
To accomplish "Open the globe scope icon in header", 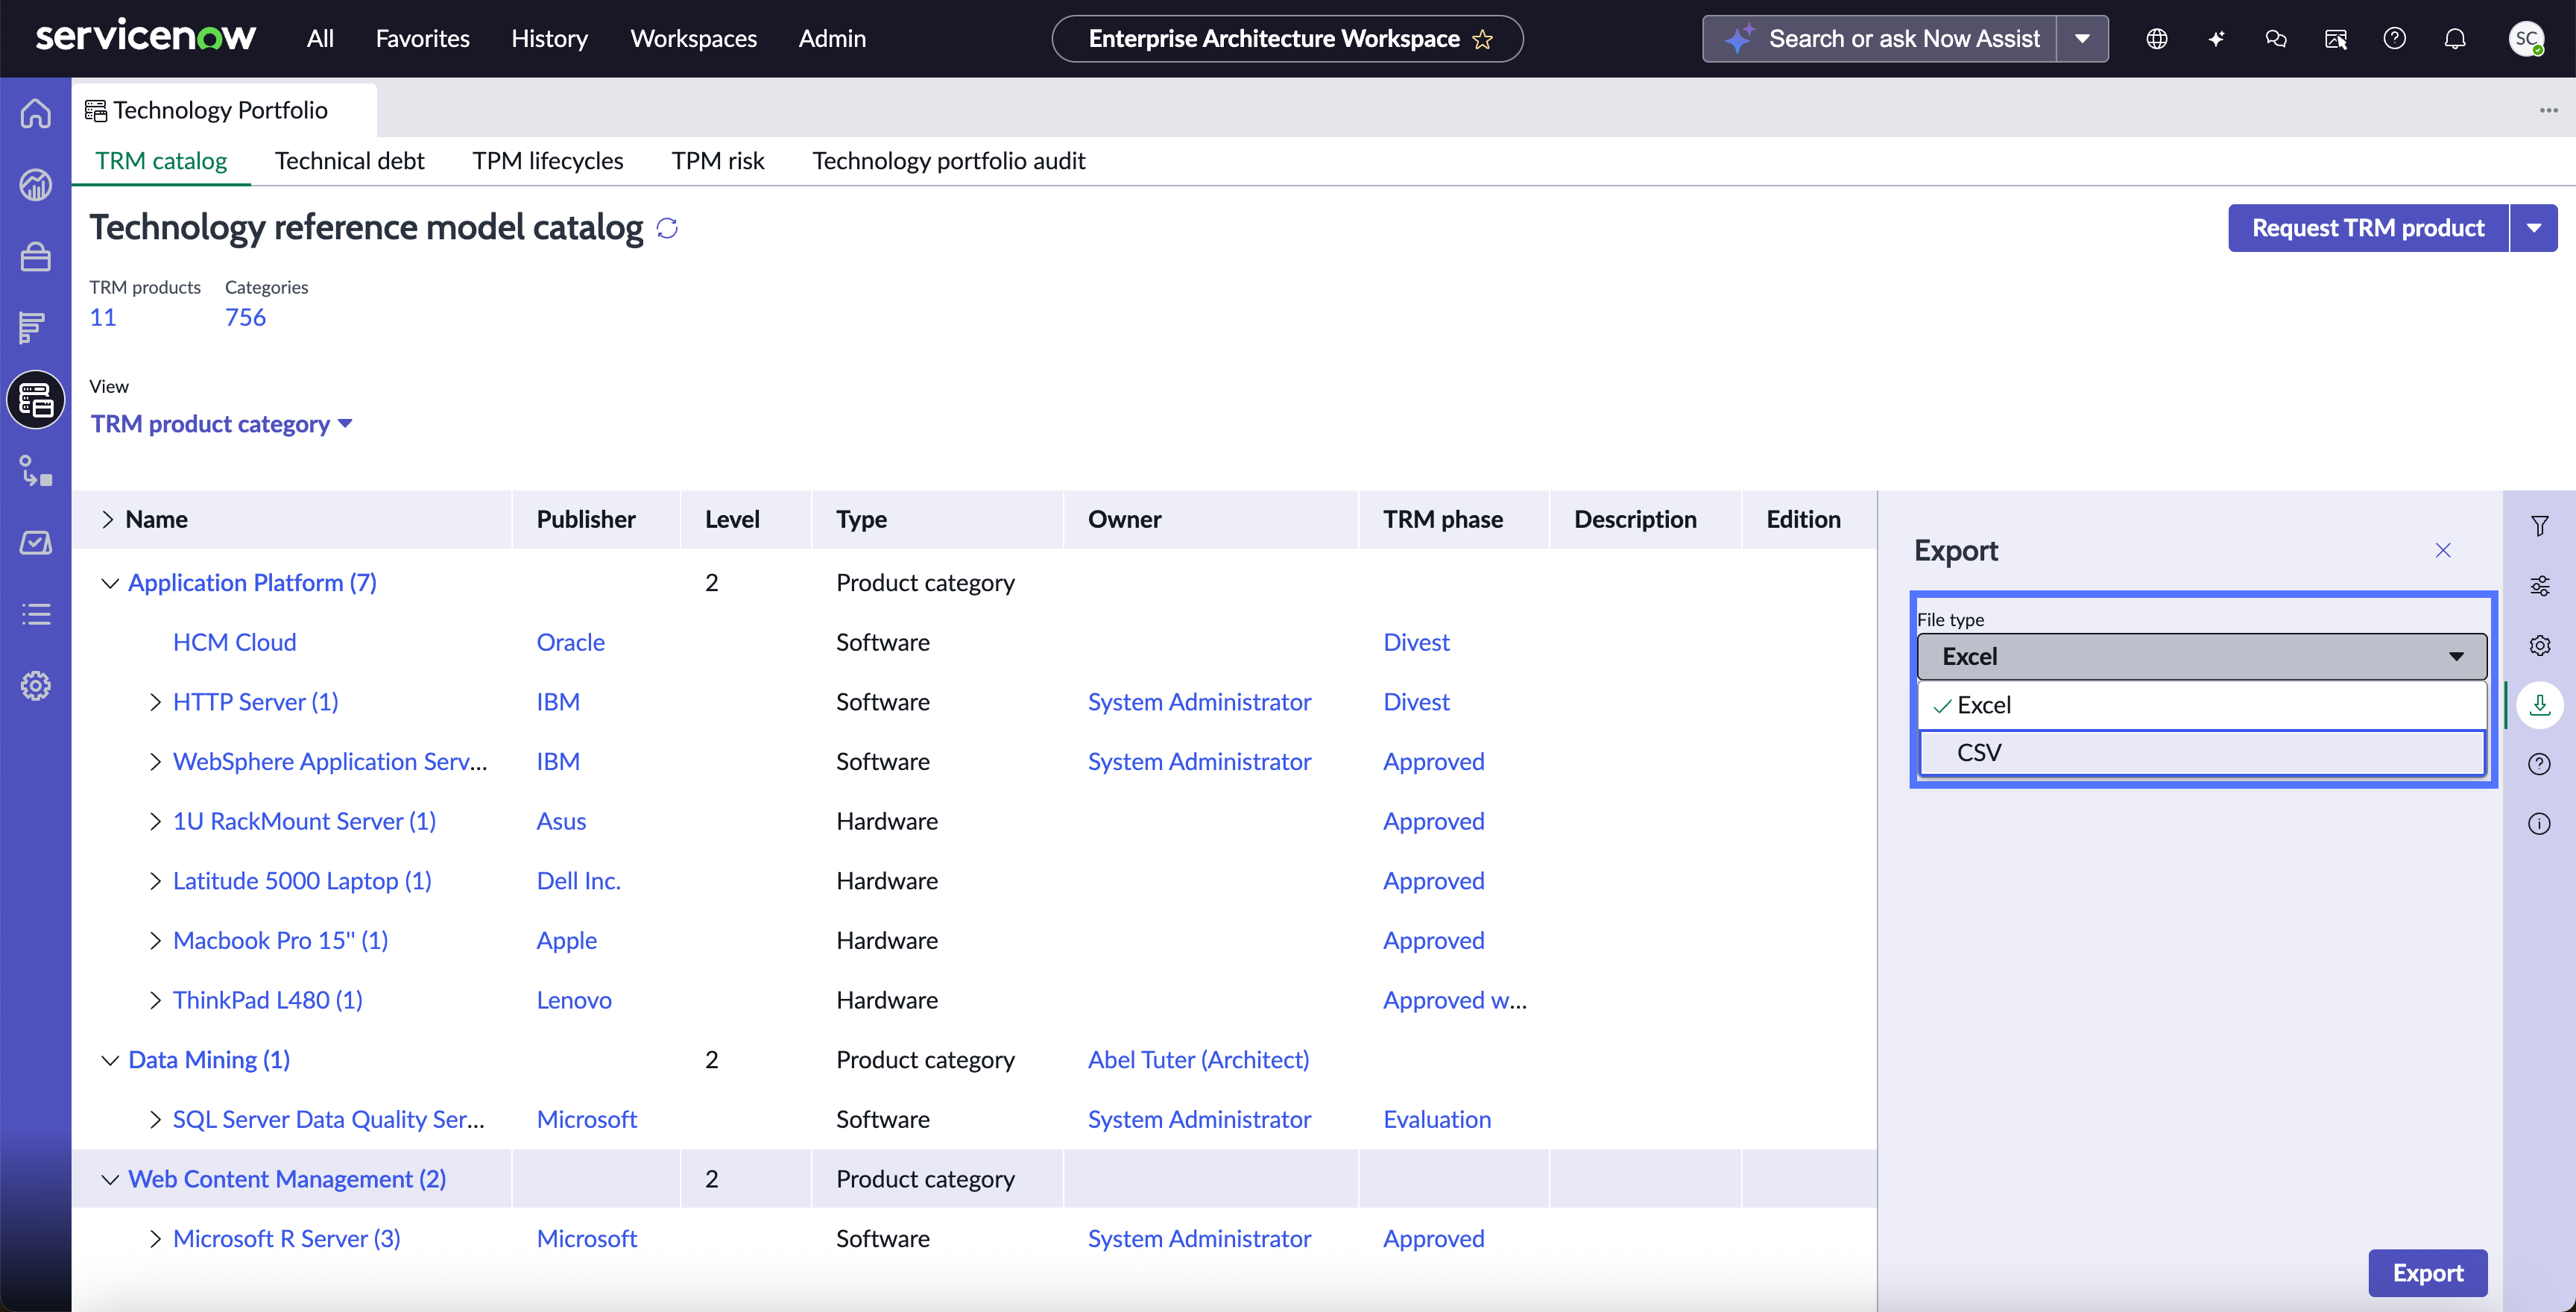I will 2157,39.
